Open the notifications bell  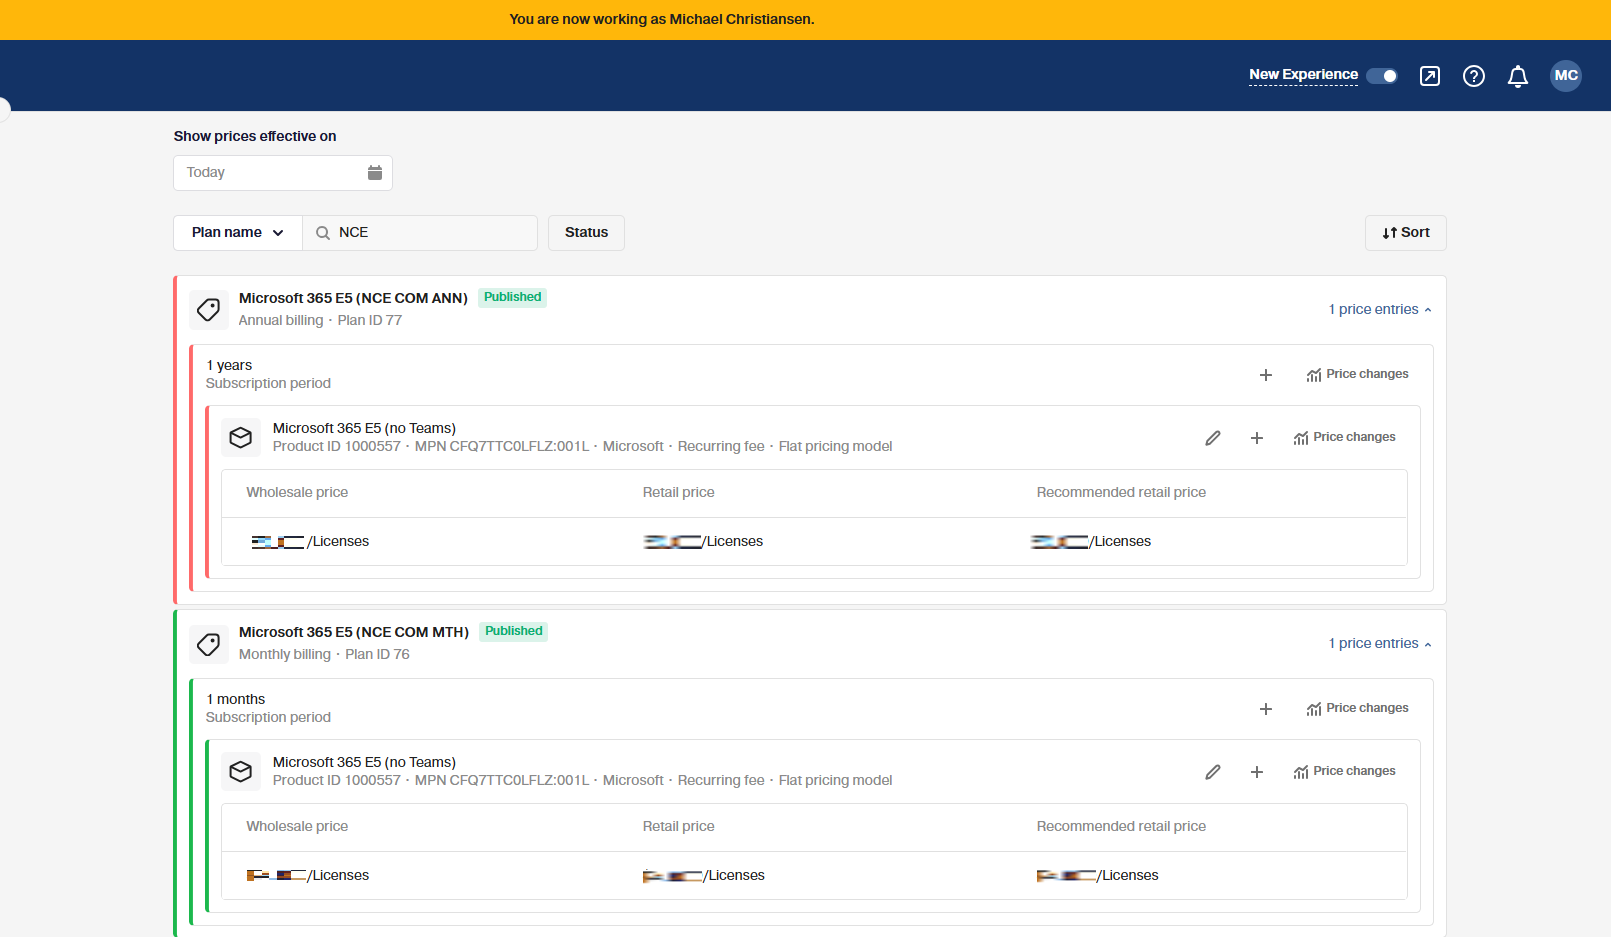tap(1518, 76)
